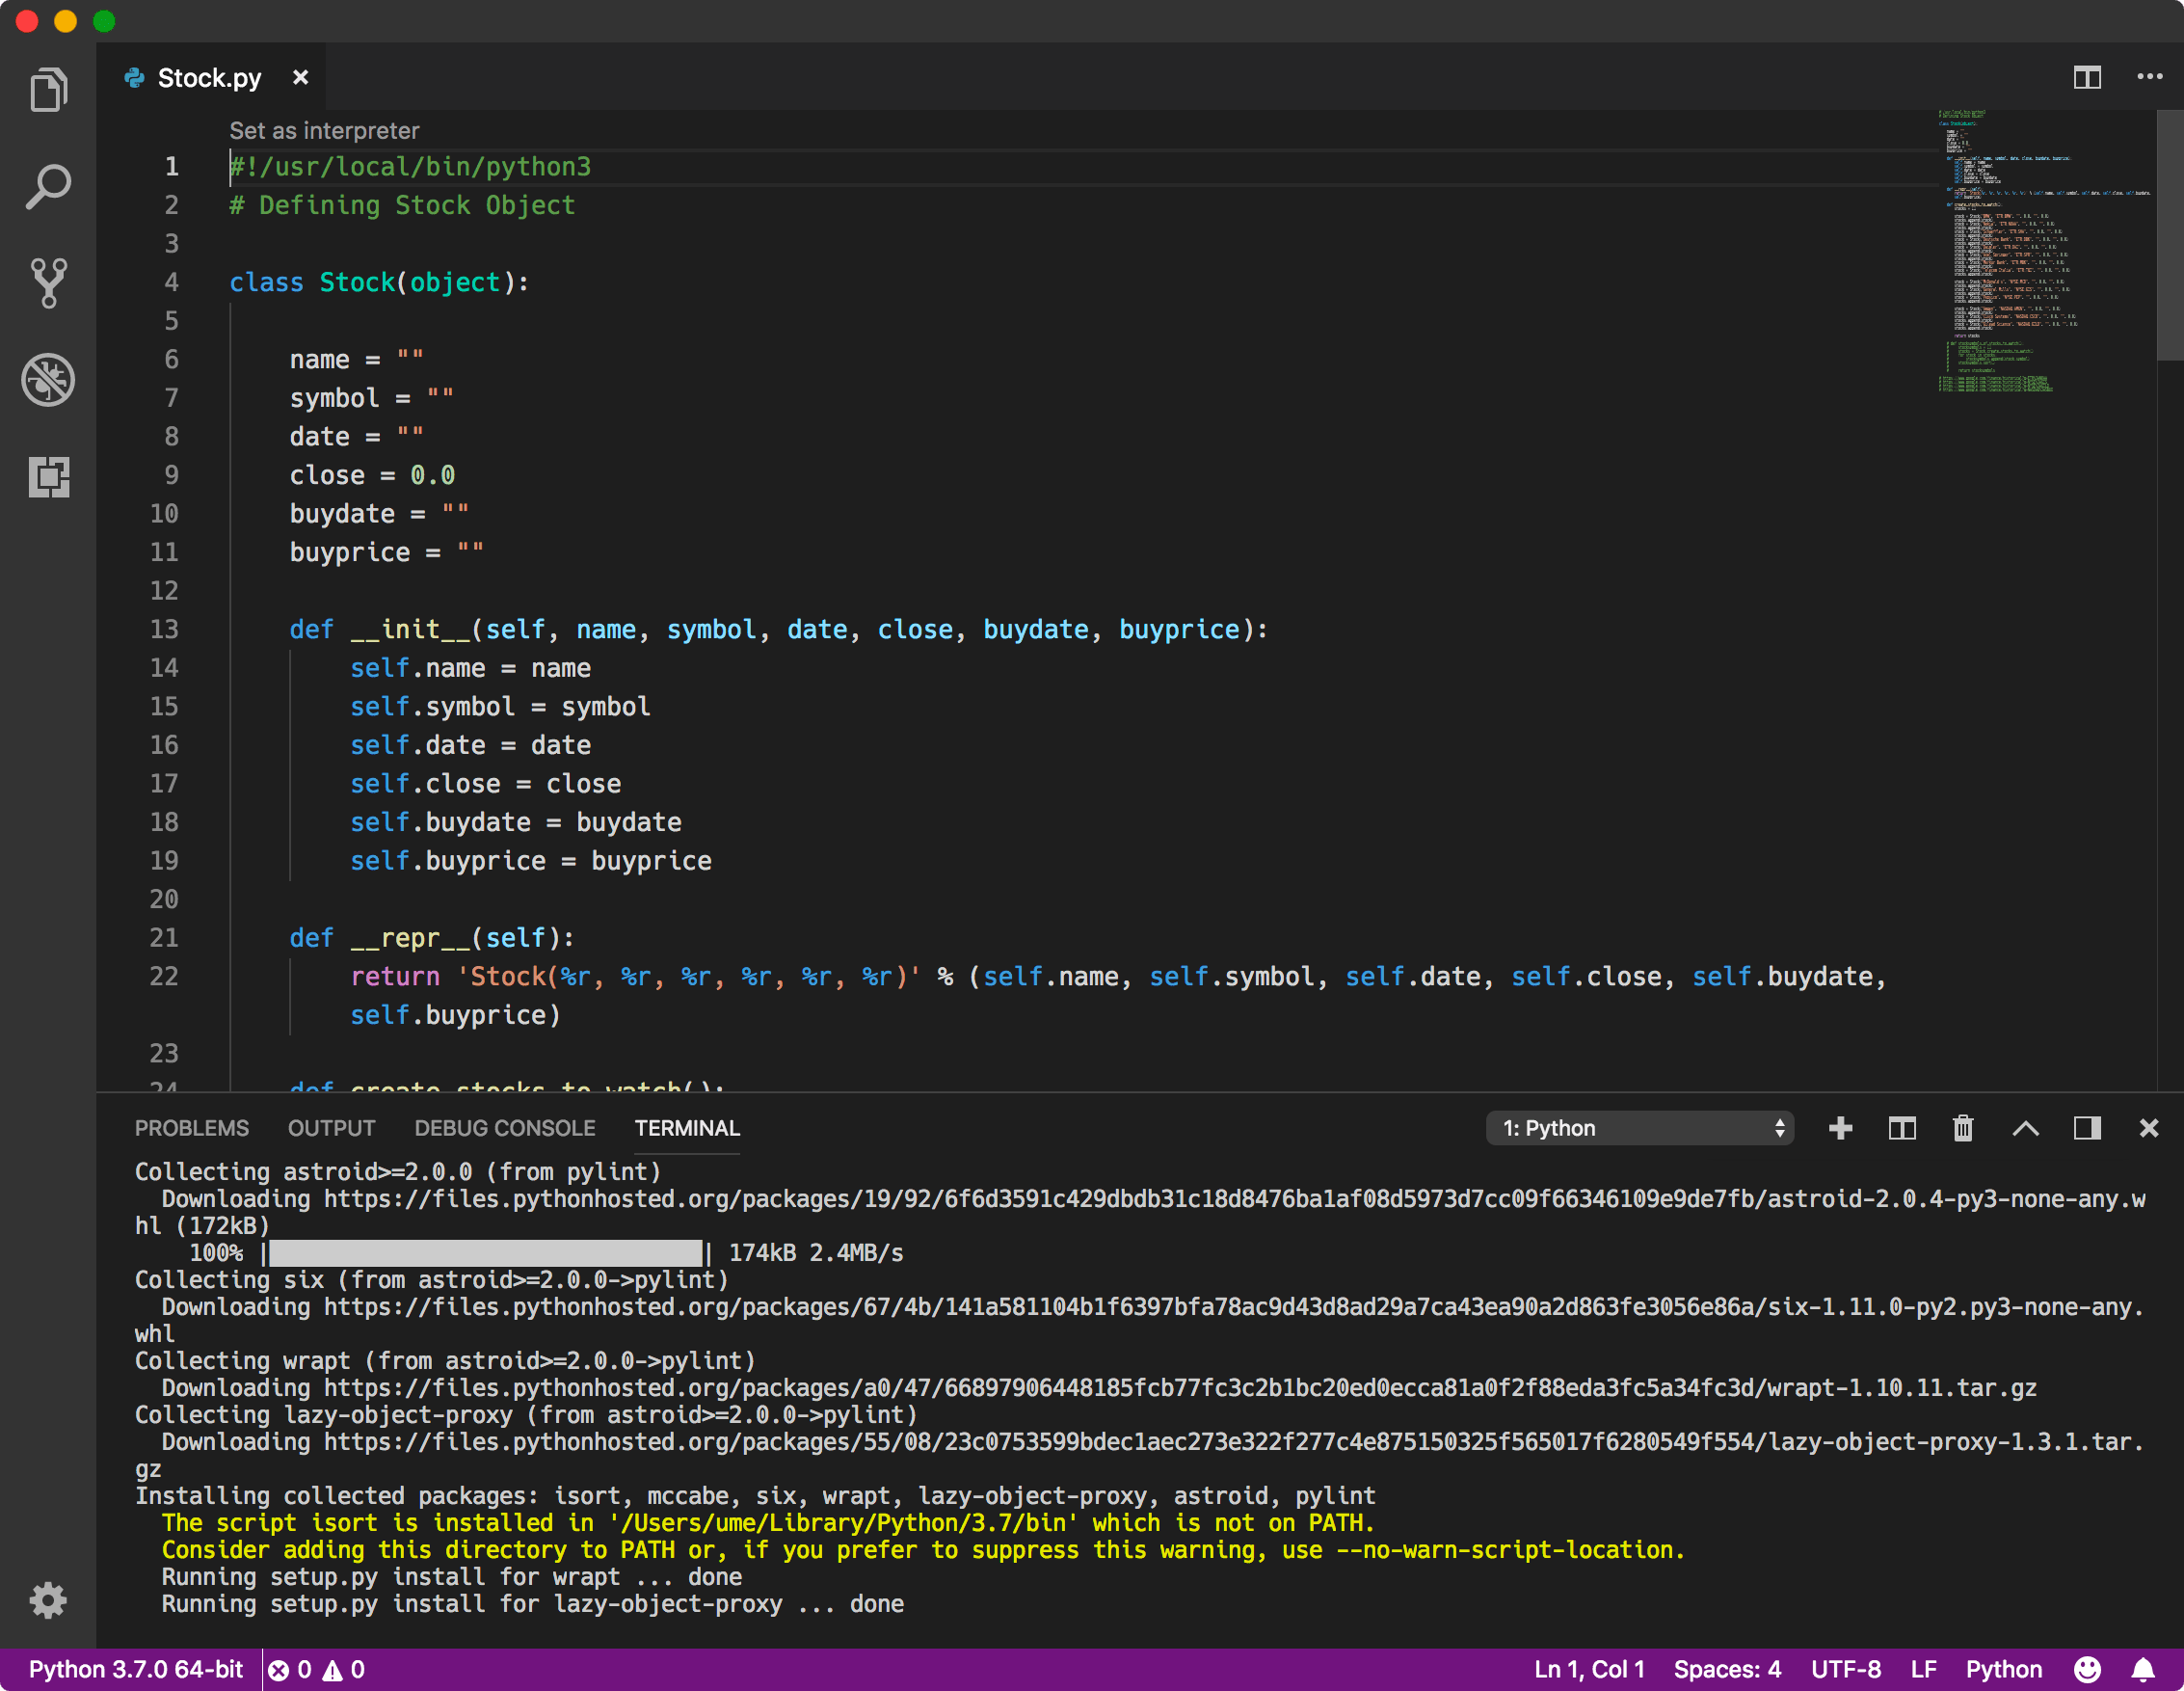Switch to the PROBLEMS tab

(x=191, y=1128)
